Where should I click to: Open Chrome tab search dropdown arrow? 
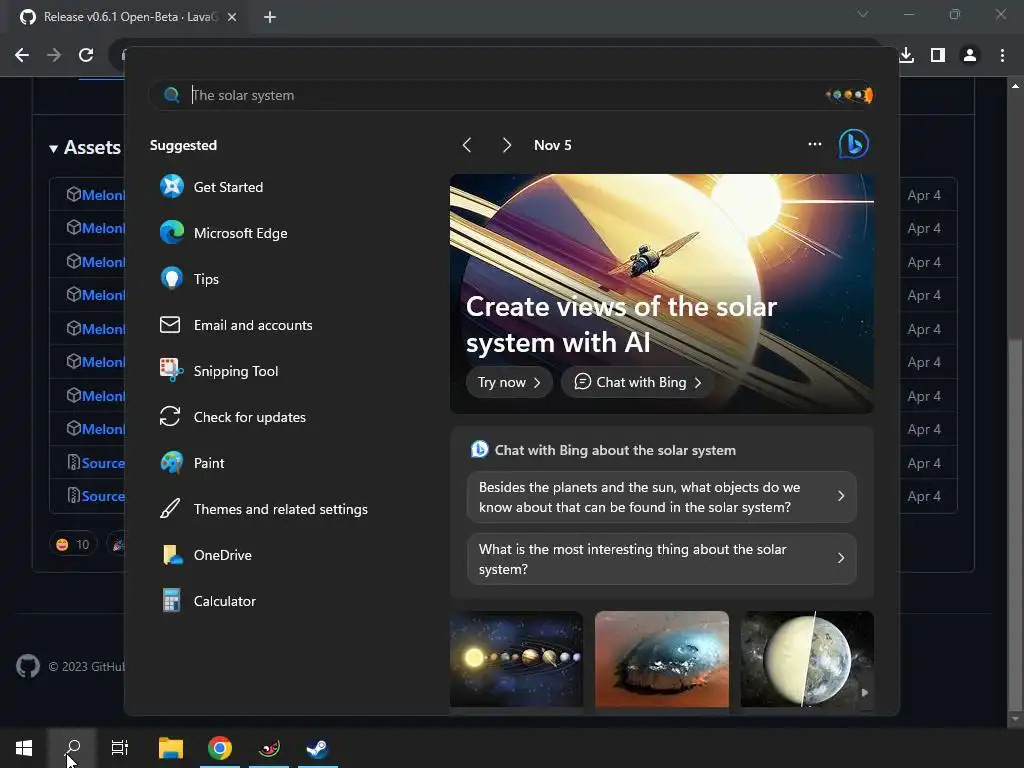[x=863, y=14]
